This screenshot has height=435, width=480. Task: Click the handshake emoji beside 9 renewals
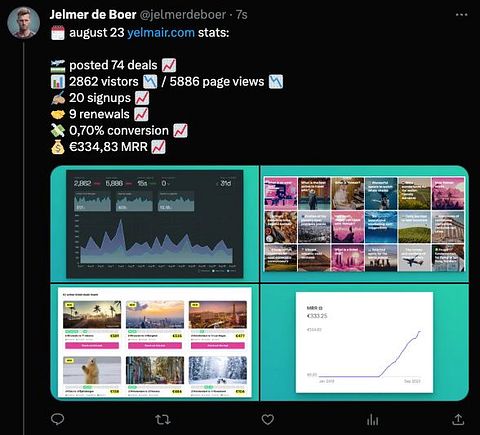point(58,115)
